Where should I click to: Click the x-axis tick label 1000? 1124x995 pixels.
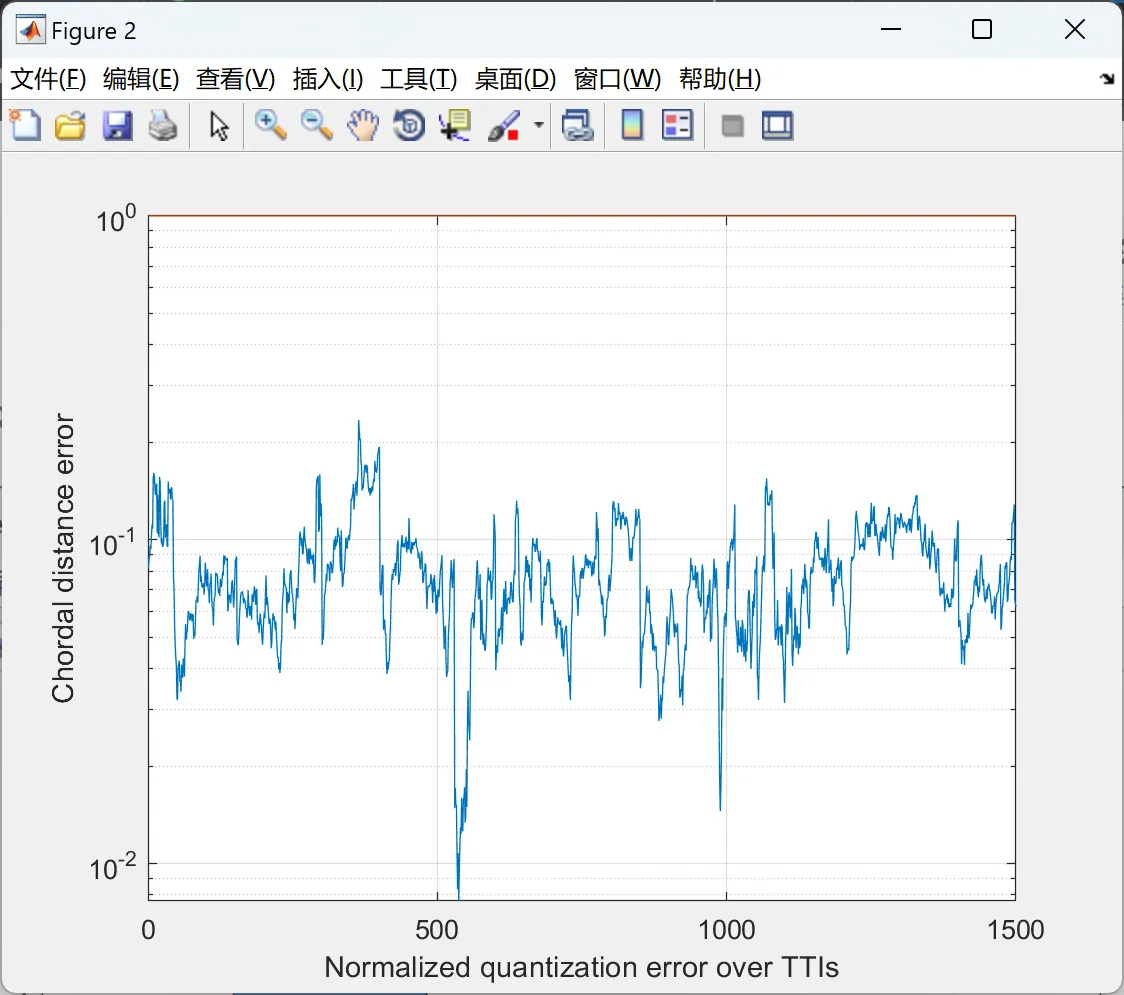[726, 930]
